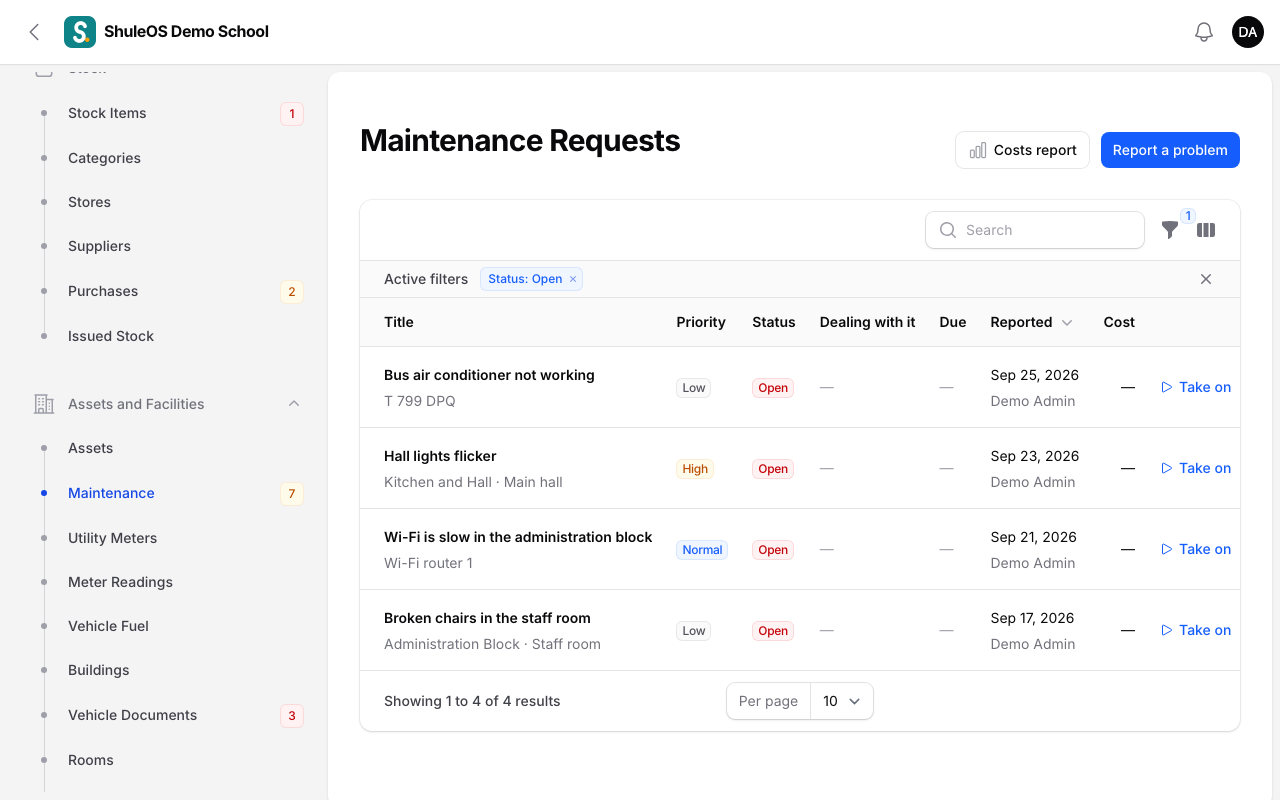Viewport: 1280px width, 800px height.
Task: Click the Title column header
Action: [x=399, y=322]
